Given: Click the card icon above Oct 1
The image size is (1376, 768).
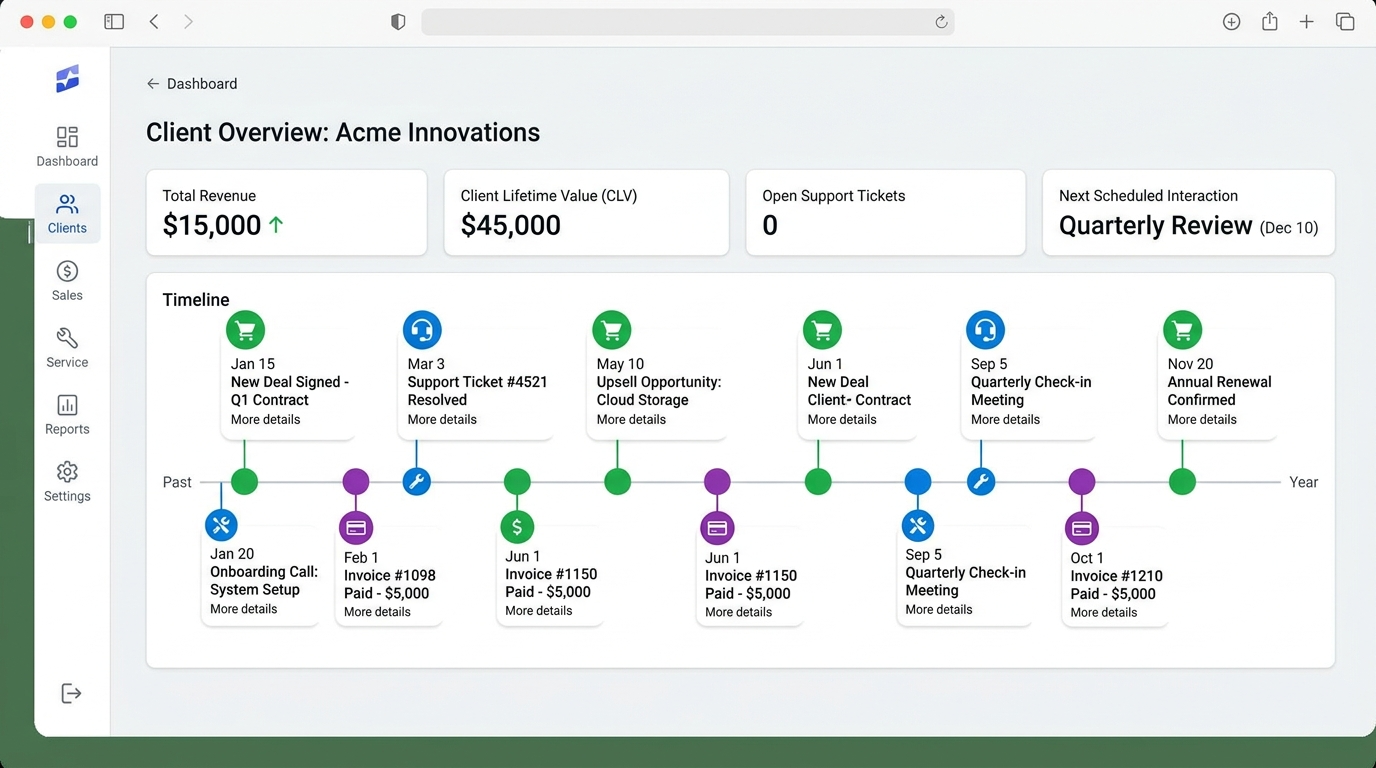Looking at the screenshot, I should [1081, 528].
